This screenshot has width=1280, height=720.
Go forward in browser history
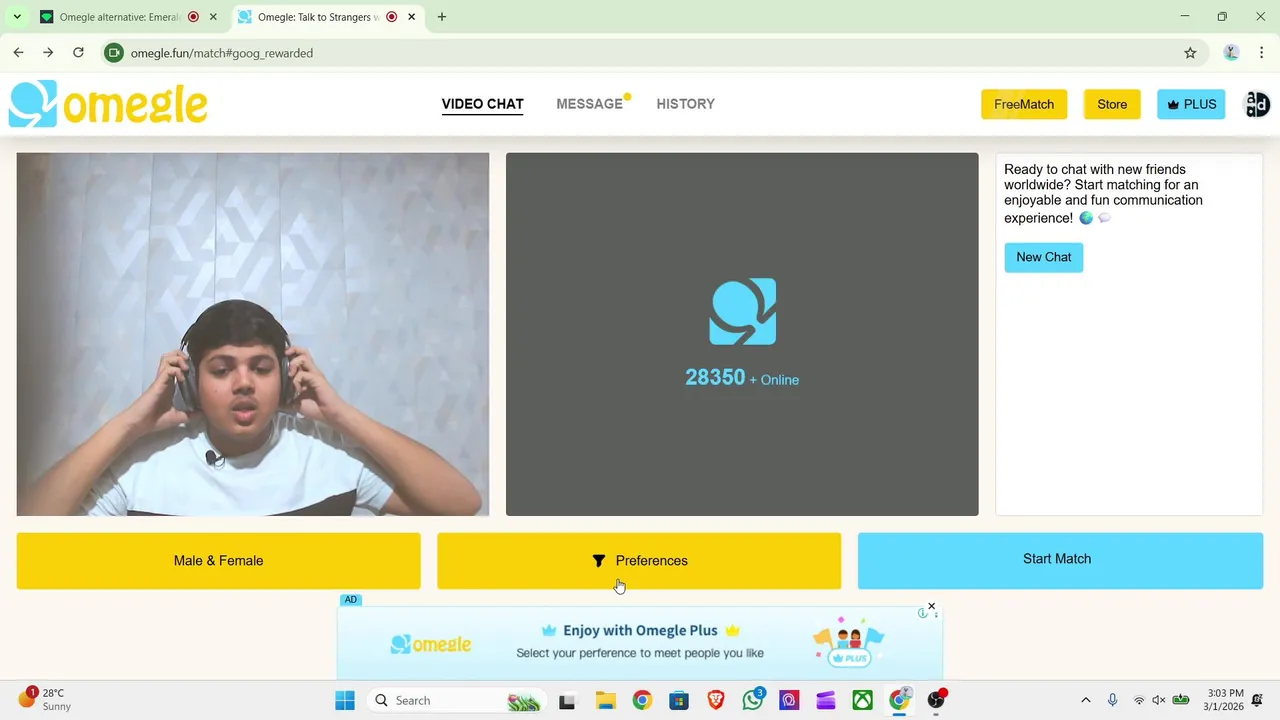tap(48, 53)
